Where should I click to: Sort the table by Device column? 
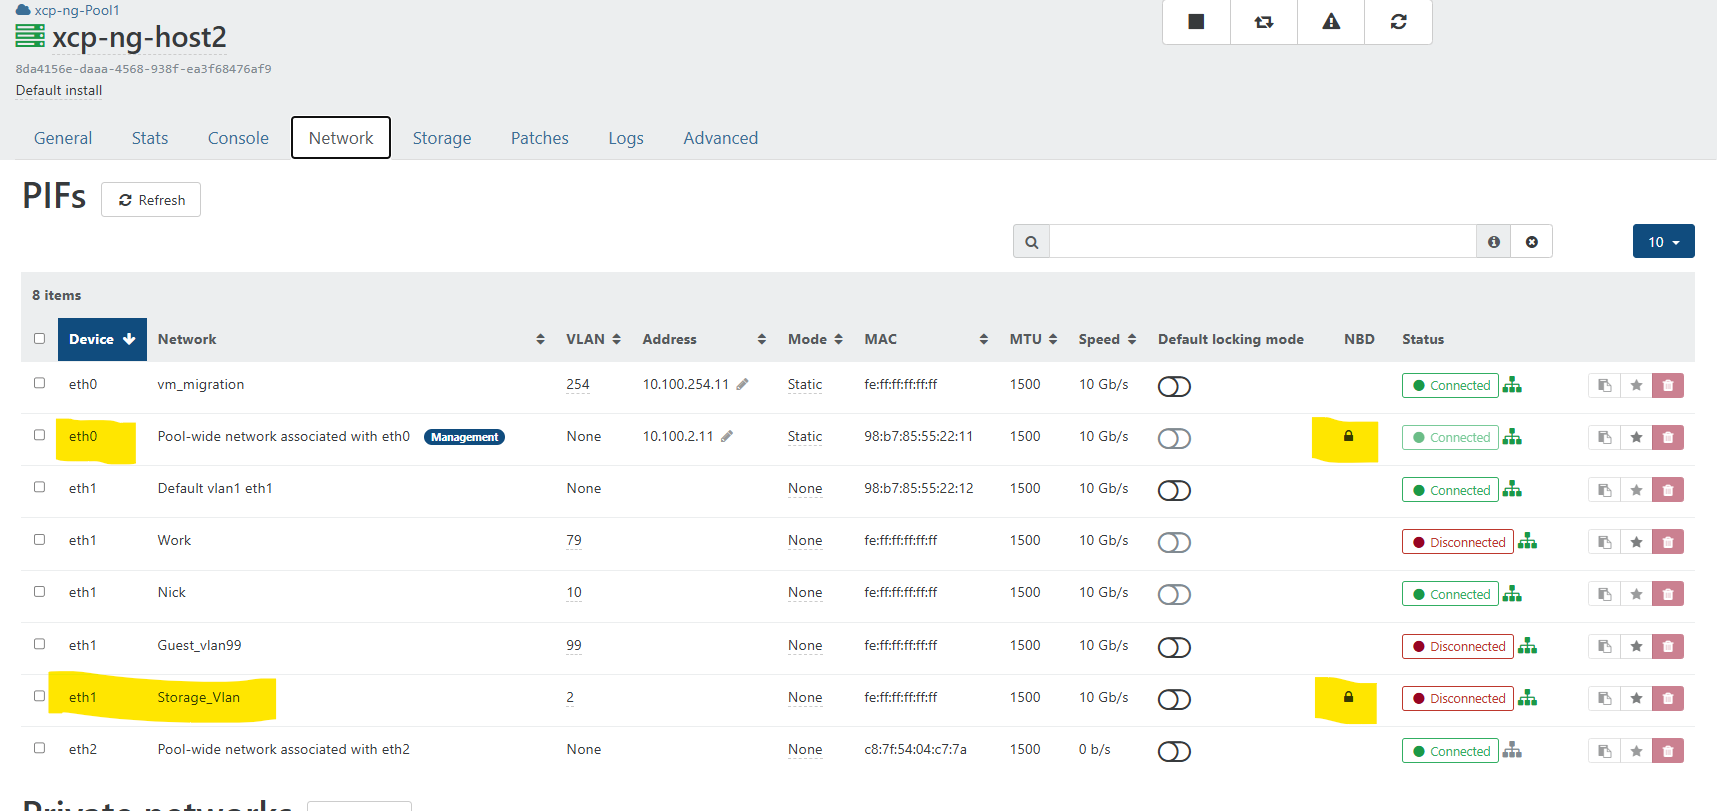[x=102, y=339]
